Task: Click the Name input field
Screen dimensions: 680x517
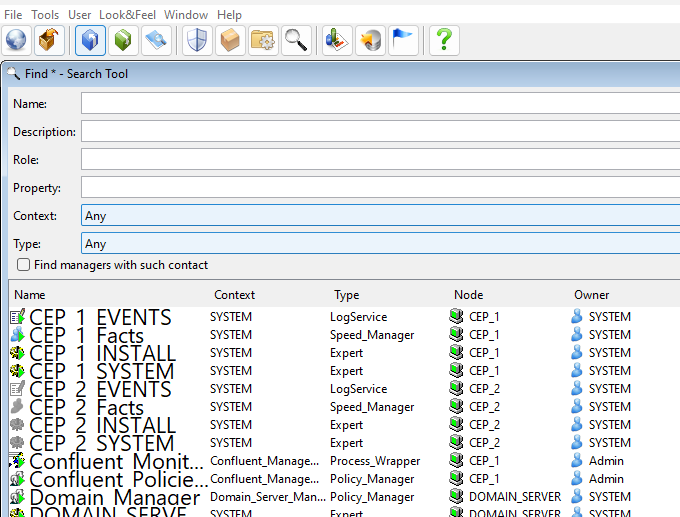Action: (x=381, y=103)
